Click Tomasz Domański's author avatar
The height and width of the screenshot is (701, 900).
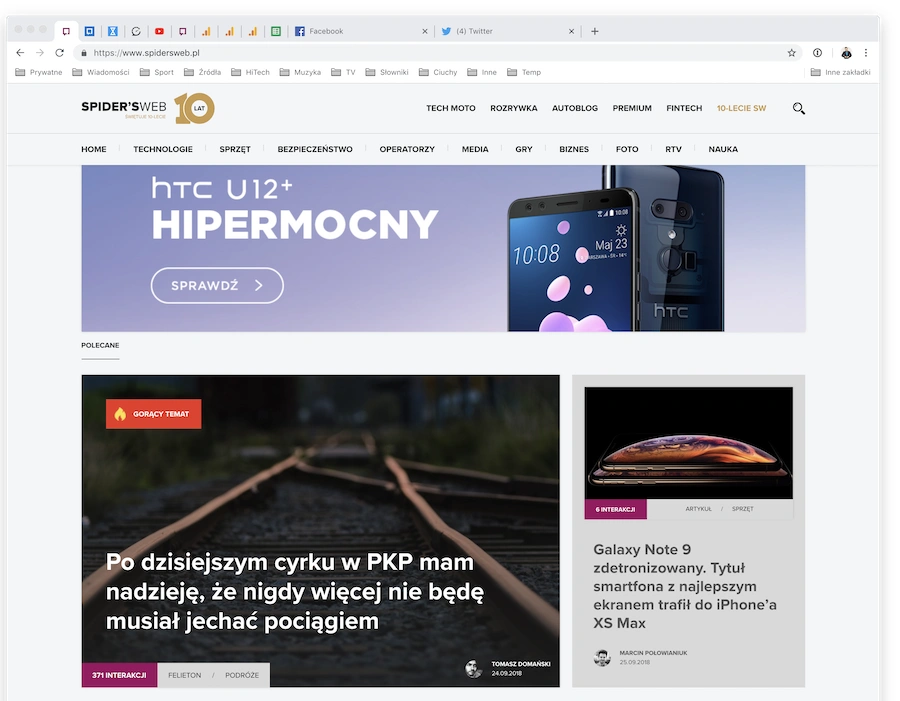point(474,668)
